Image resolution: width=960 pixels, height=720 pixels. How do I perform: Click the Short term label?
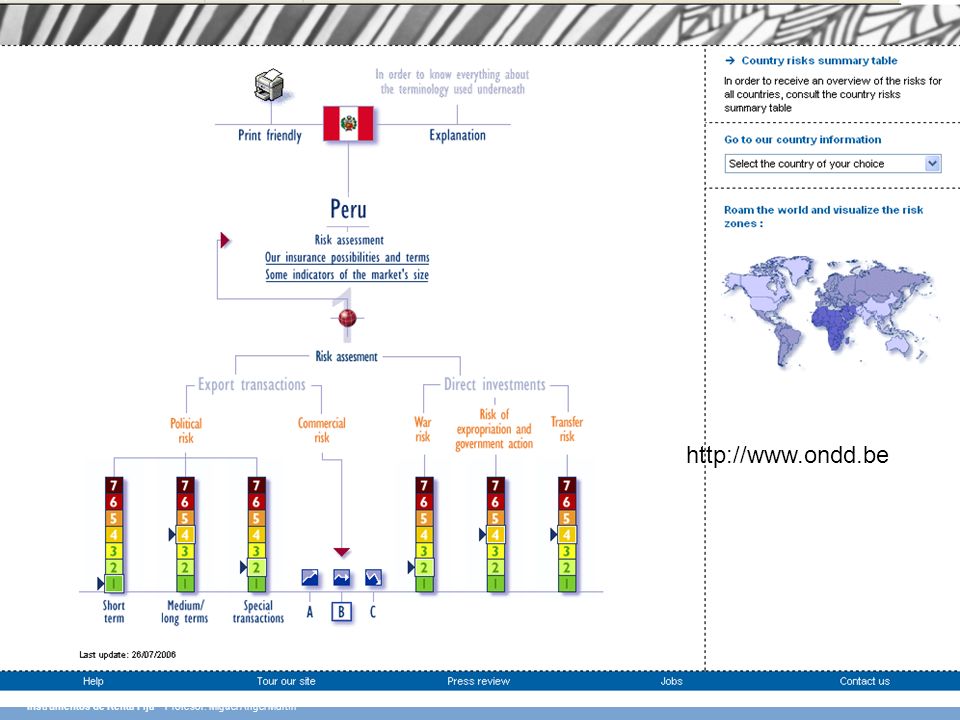114,612
